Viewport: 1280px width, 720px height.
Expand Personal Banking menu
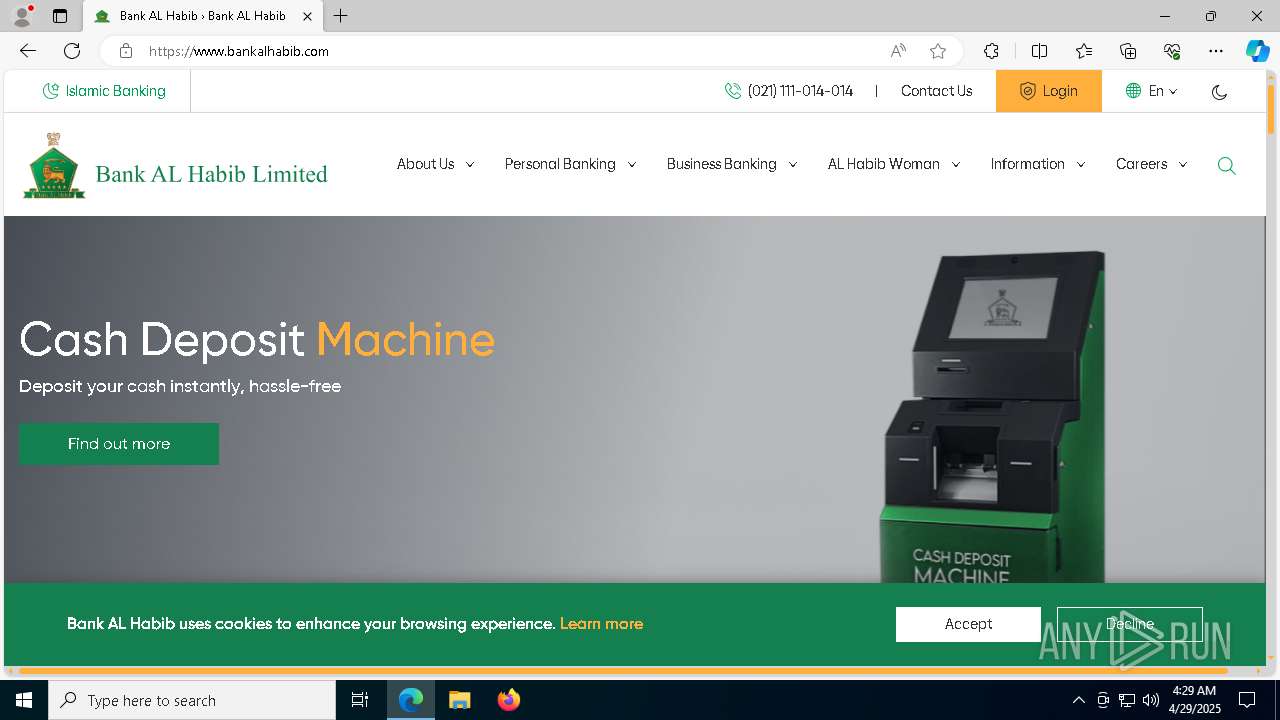point(570,164)
